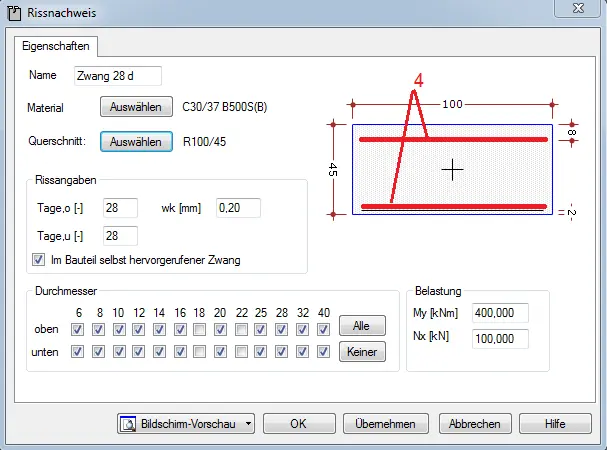Click the My [kNm] input field

pyautogui.click(x=500, y=313)
